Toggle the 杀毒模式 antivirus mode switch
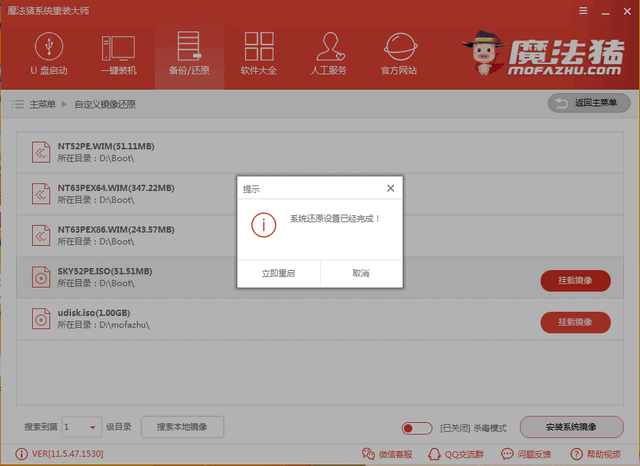 (409, 428)
